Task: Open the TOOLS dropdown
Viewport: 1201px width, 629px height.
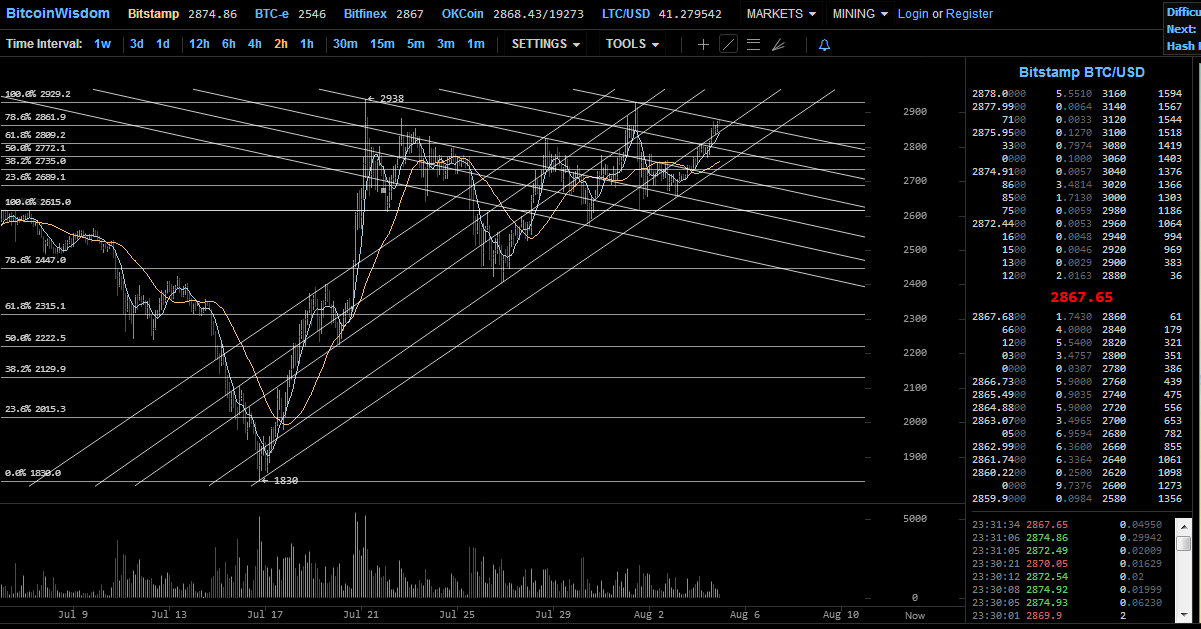Action: [x=632, y=44]
